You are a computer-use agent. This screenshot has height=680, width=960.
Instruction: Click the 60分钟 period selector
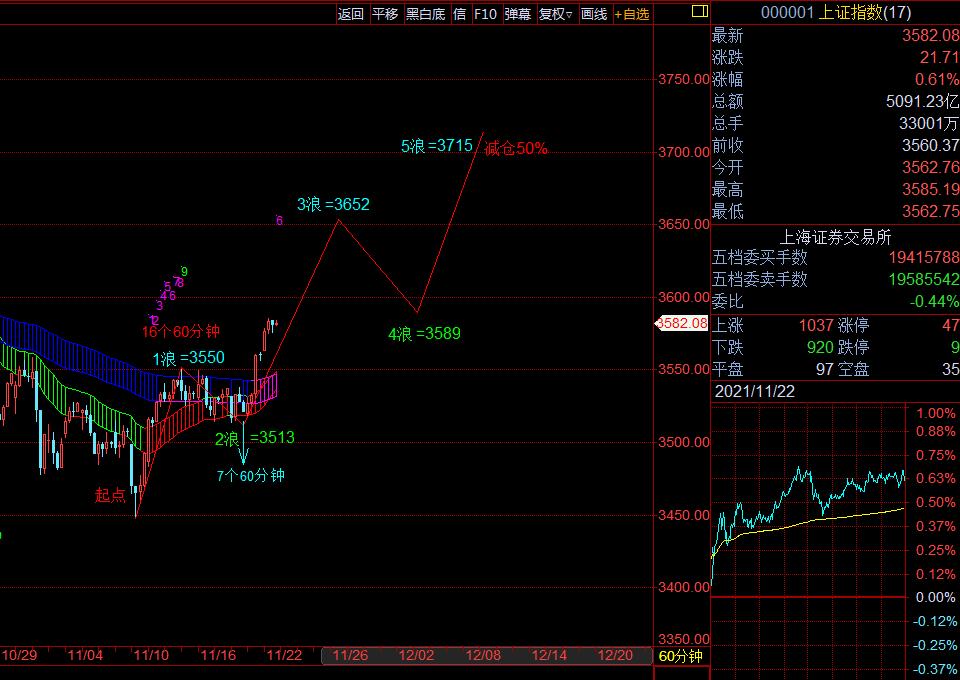[680, 657]
